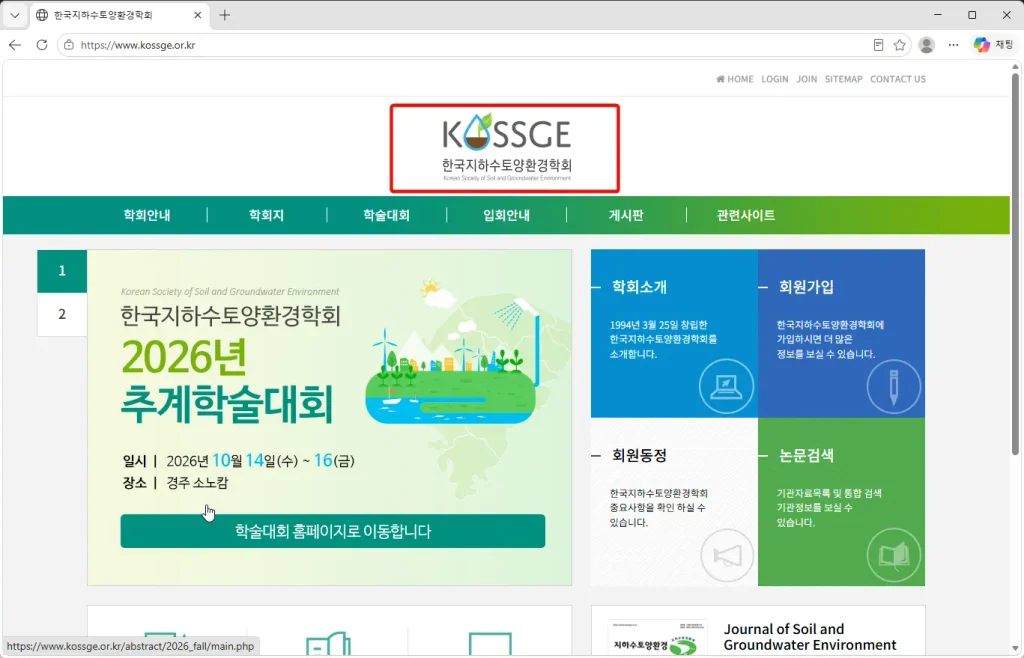Open the LOGIN link

coord(775,79)
